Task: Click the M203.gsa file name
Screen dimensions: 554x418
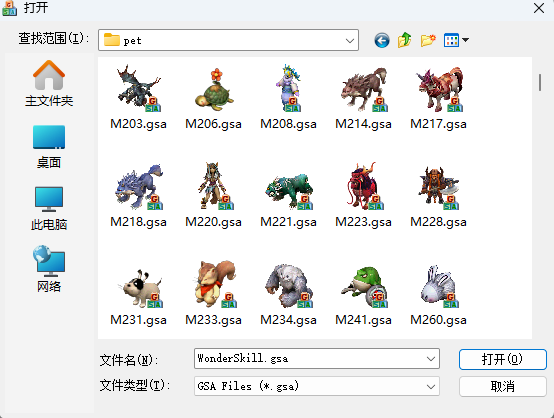Action: coord(138,124)
